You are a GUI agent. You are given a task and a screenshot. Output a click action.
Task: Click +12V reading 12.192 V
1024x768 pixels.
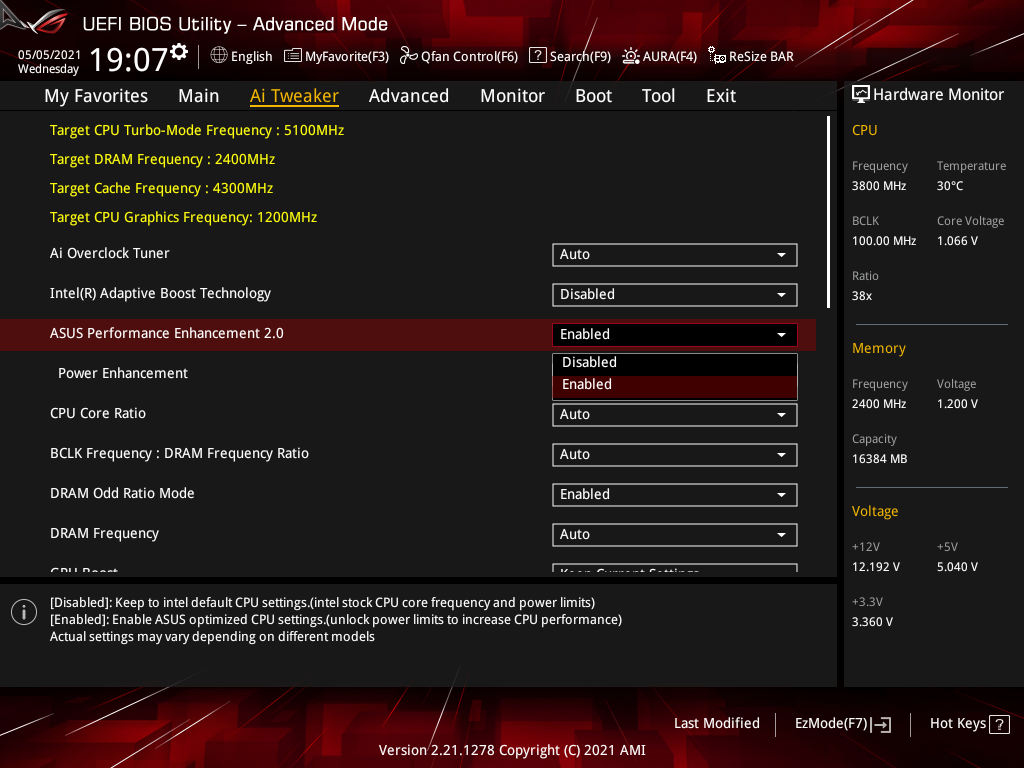pyautogui.click(x=875, y=567)
